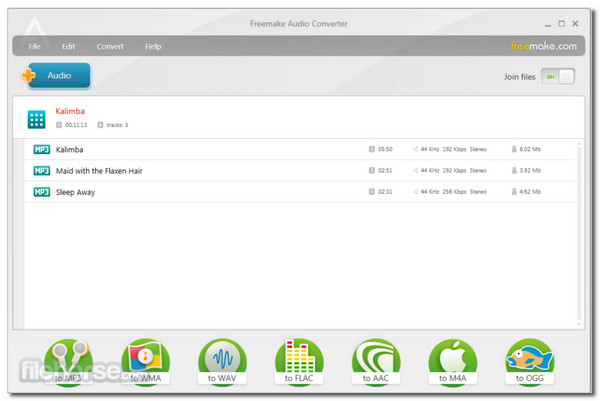Viewport: 600px width, 401px height.
Task: Select the to M4A apple icon
Action: pyautogui.click(x=453, y=362)
